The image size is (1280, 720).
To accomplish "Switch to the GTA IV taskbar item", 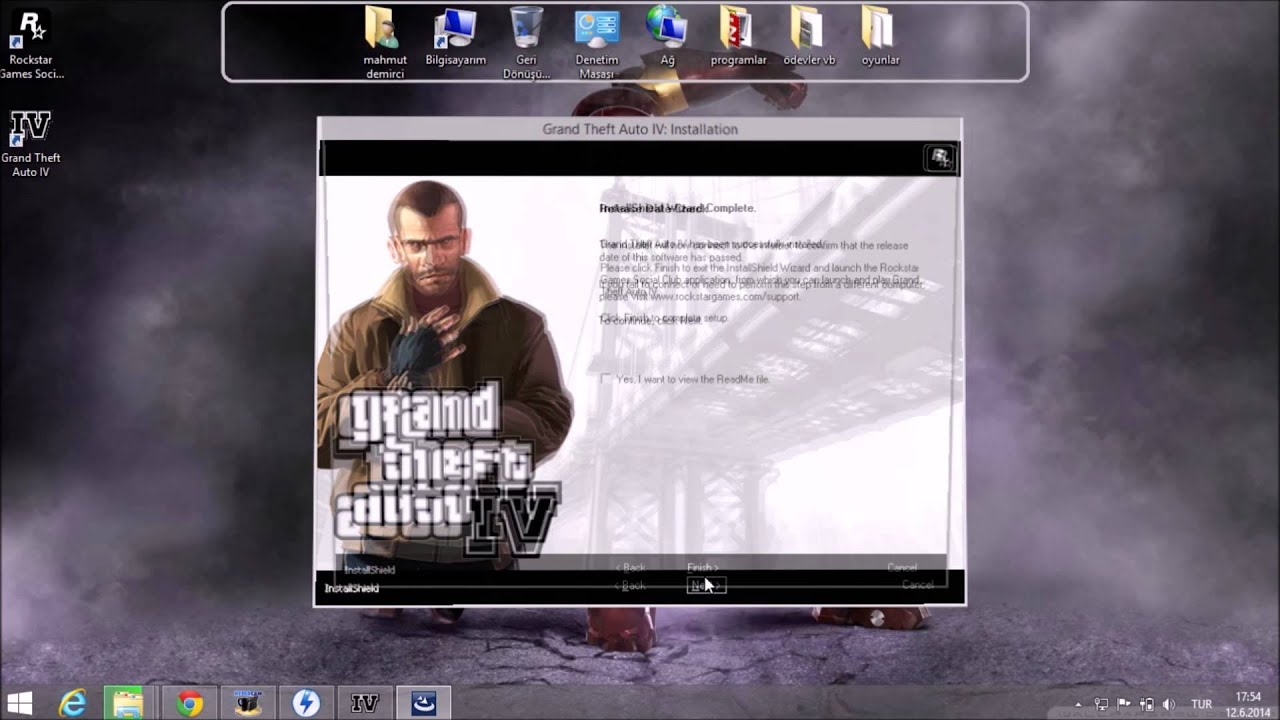I will point(364,703).
